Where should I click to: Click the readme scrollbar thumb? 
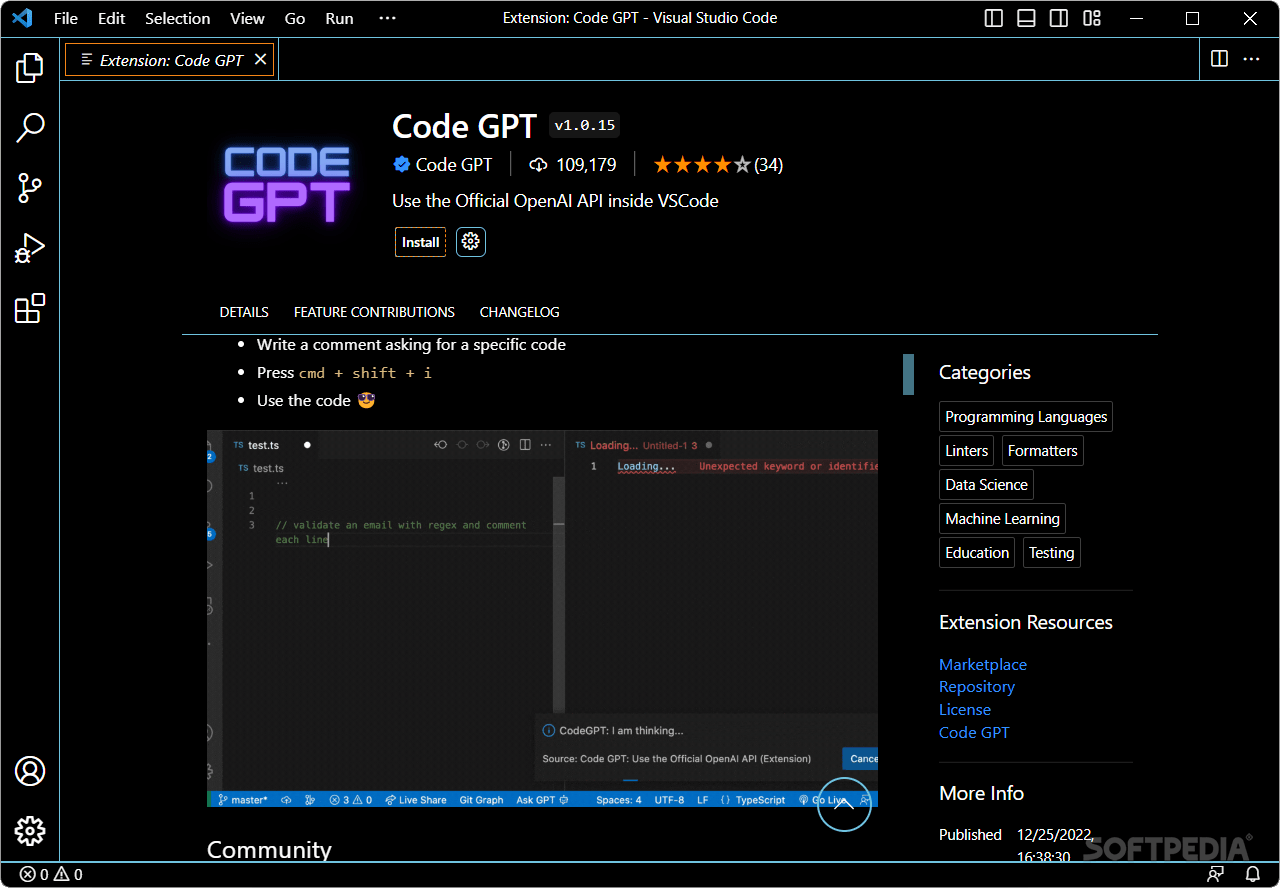coord(909,374)
